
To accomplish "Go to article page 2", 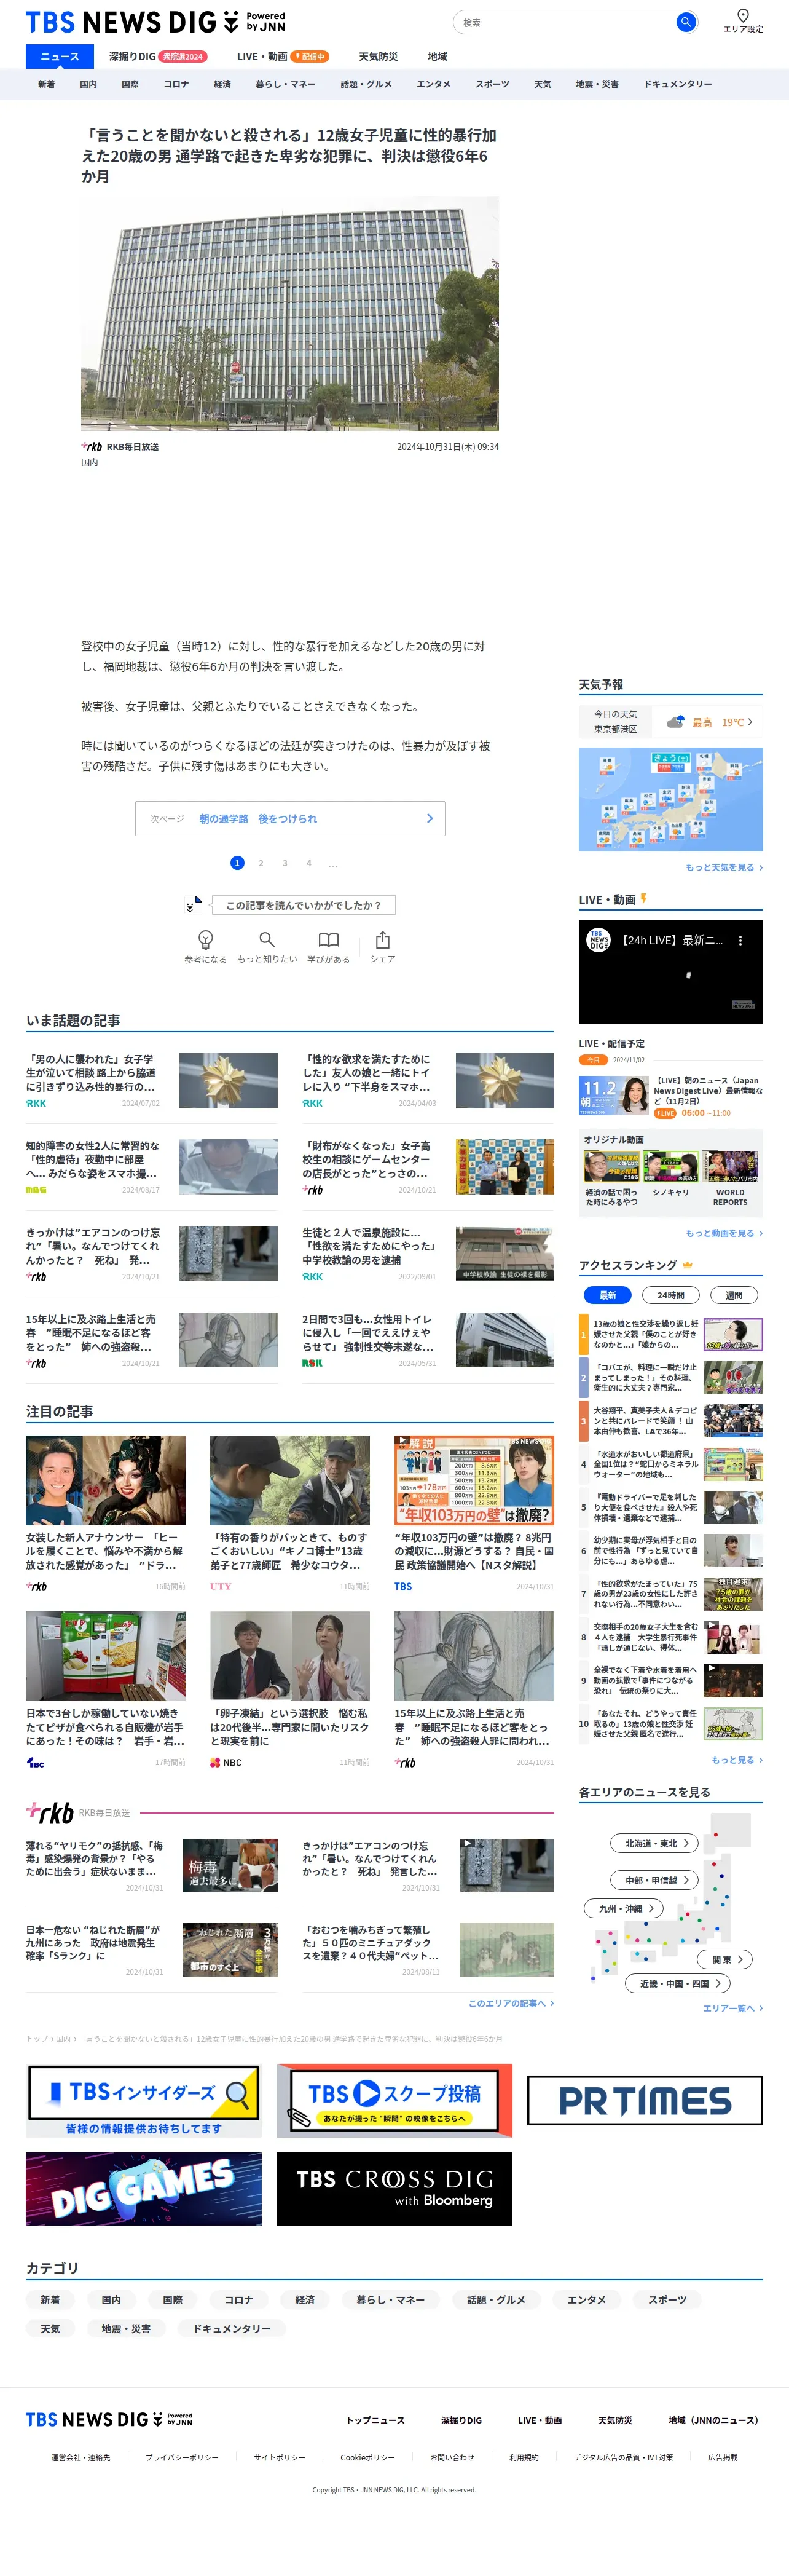I will 261,863.
